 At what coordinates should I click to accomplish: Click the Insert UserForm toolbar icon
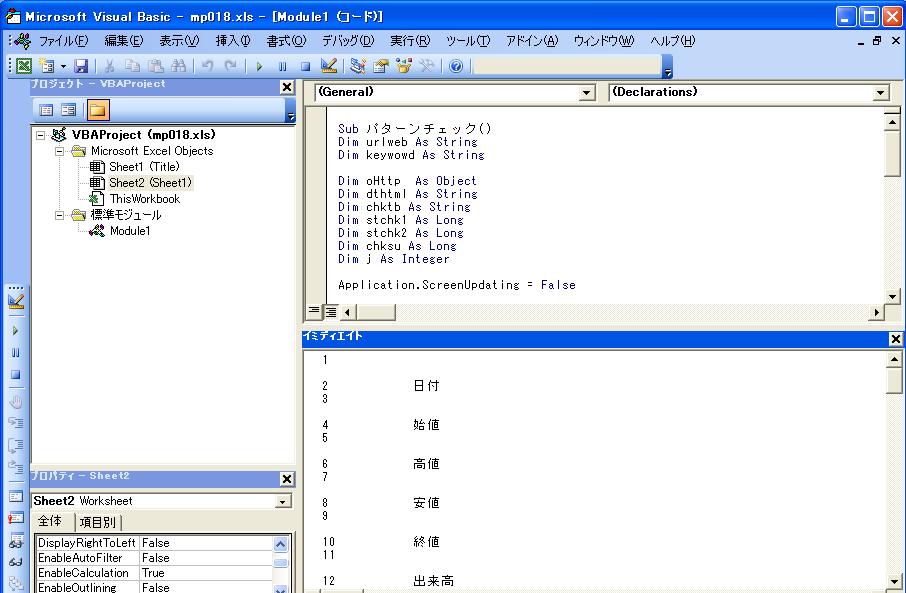[46, 66]
